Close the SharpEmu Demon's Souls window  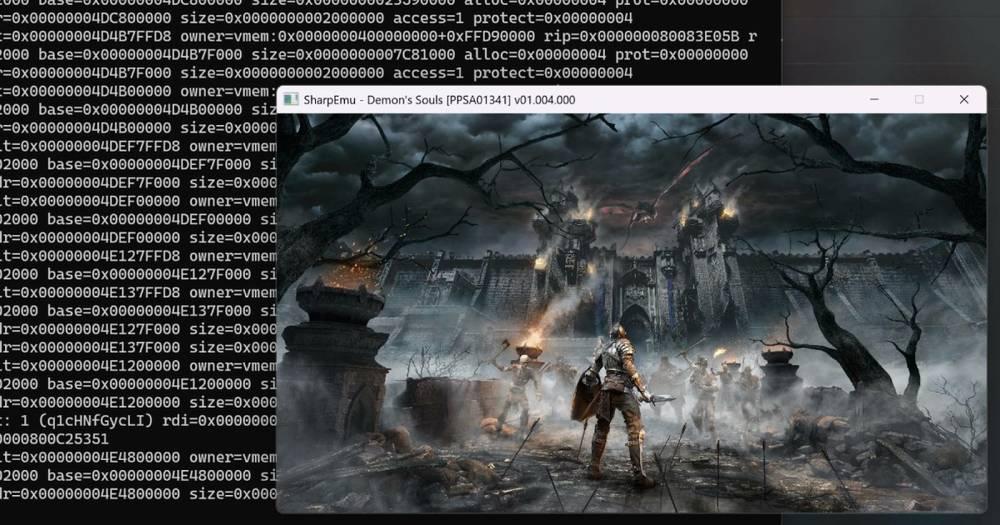point(964,100)
